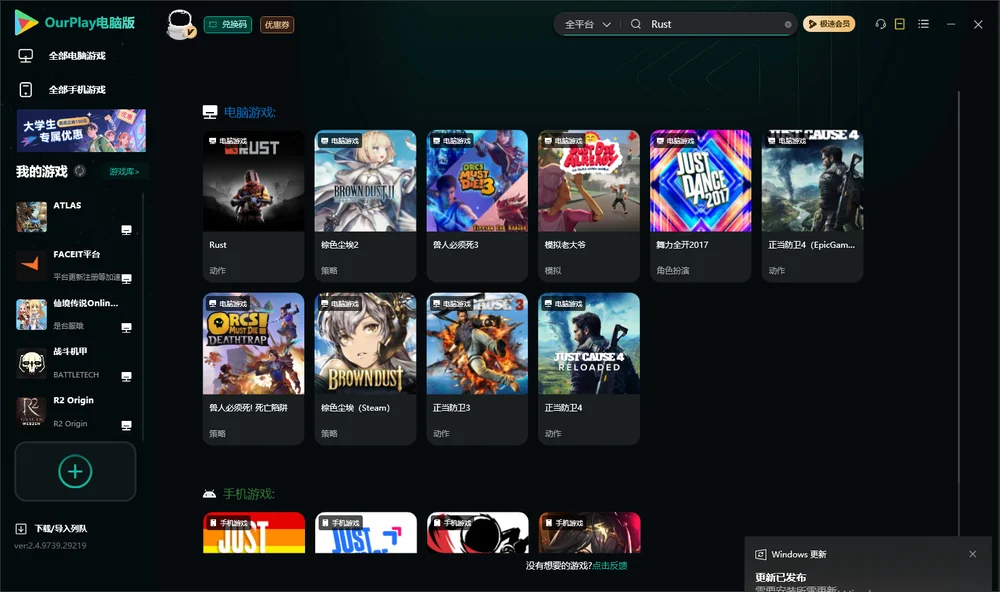Add a game with the plus button
Screen dimensions: 1000x592
click(75, 471)
